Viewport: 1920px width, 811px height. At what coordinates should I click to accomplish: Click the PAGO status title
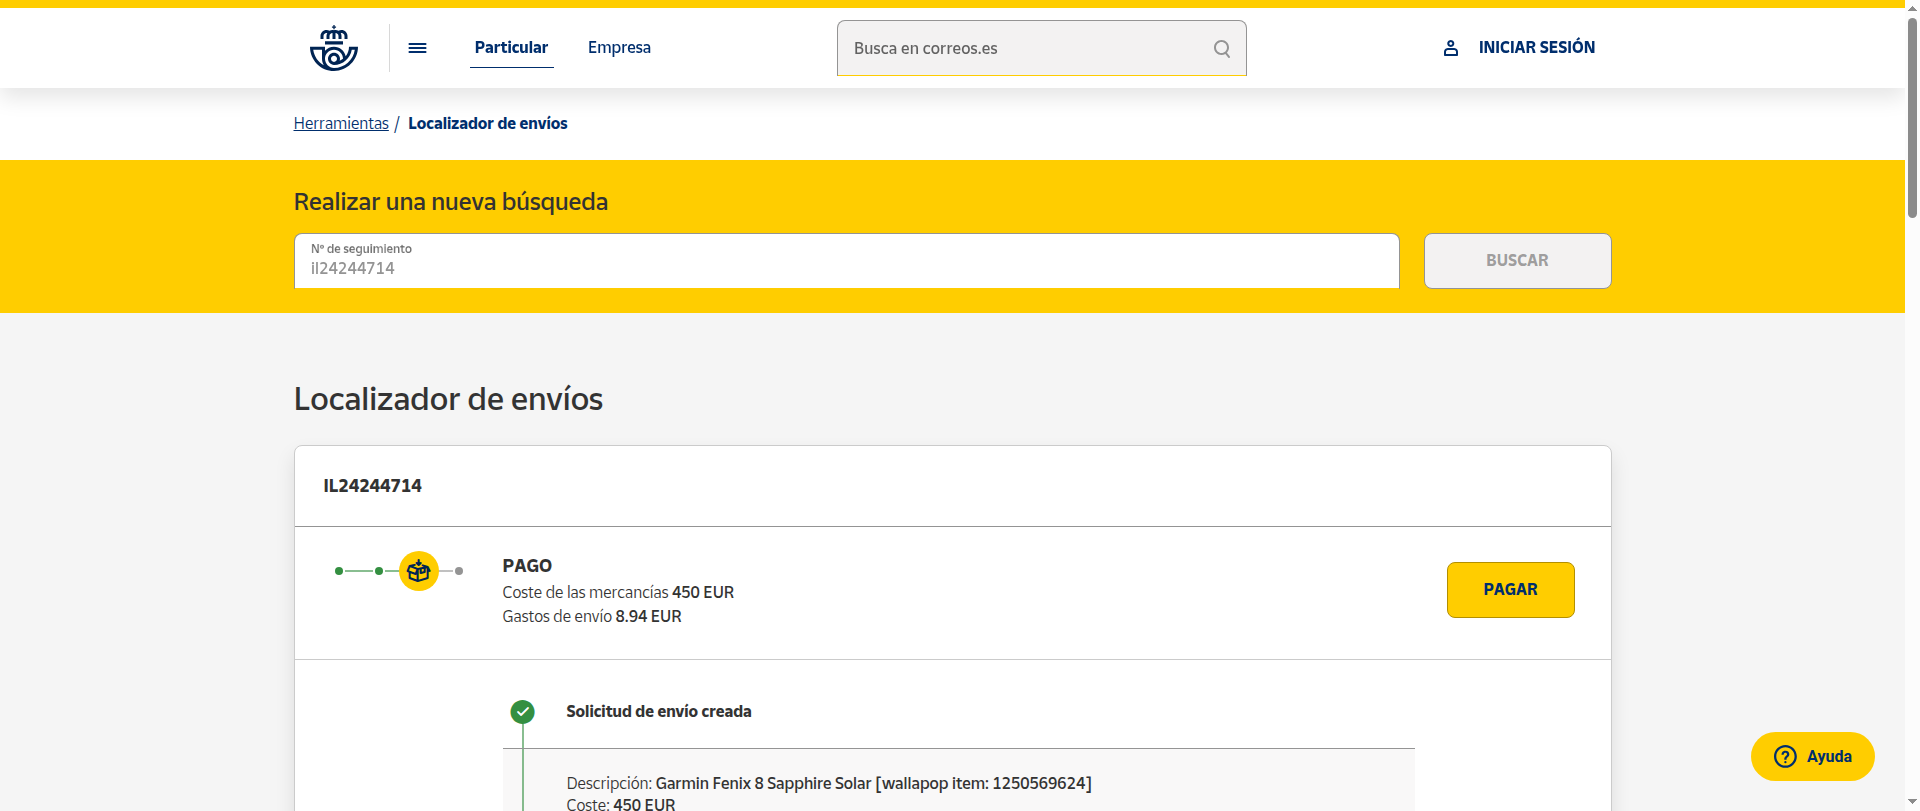[x=527, y=566]
